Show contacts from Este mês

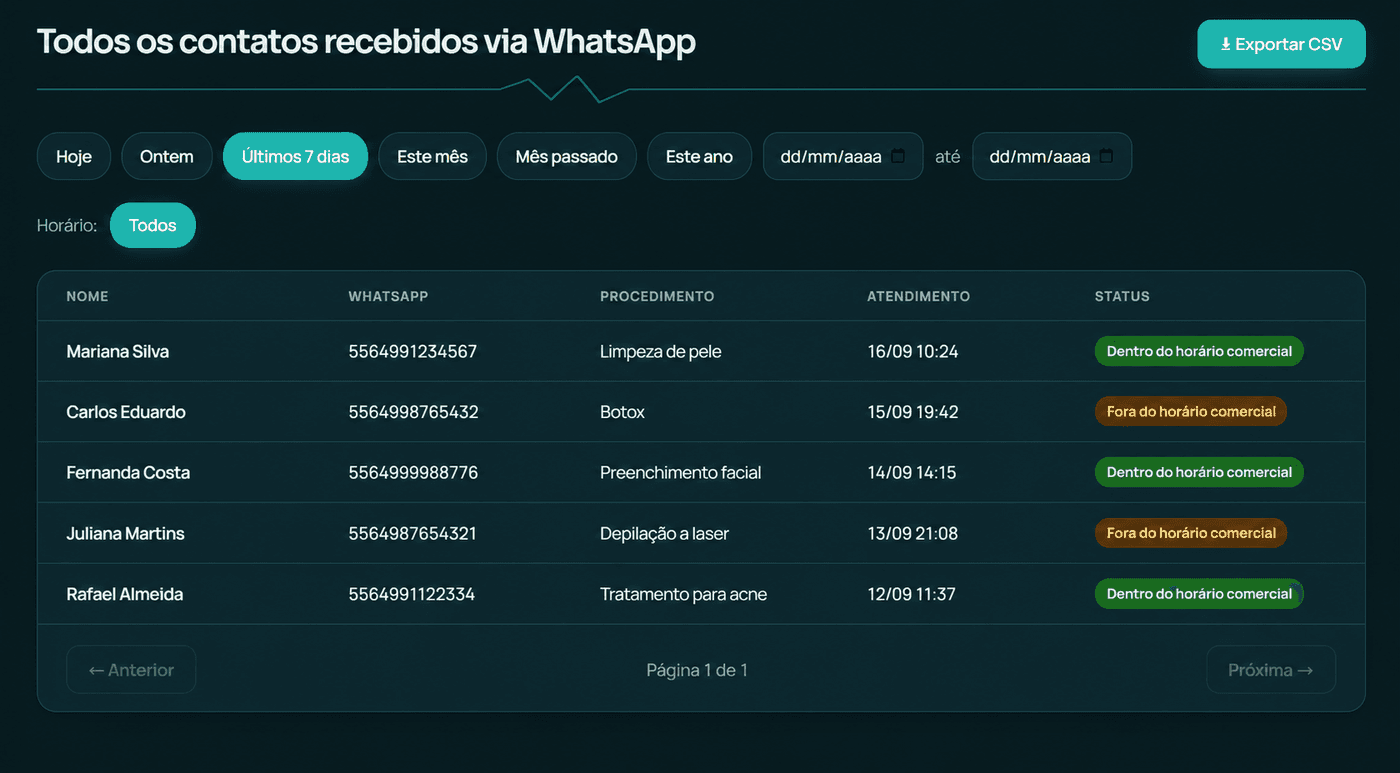pyautogui.click(x=432, y=156)
